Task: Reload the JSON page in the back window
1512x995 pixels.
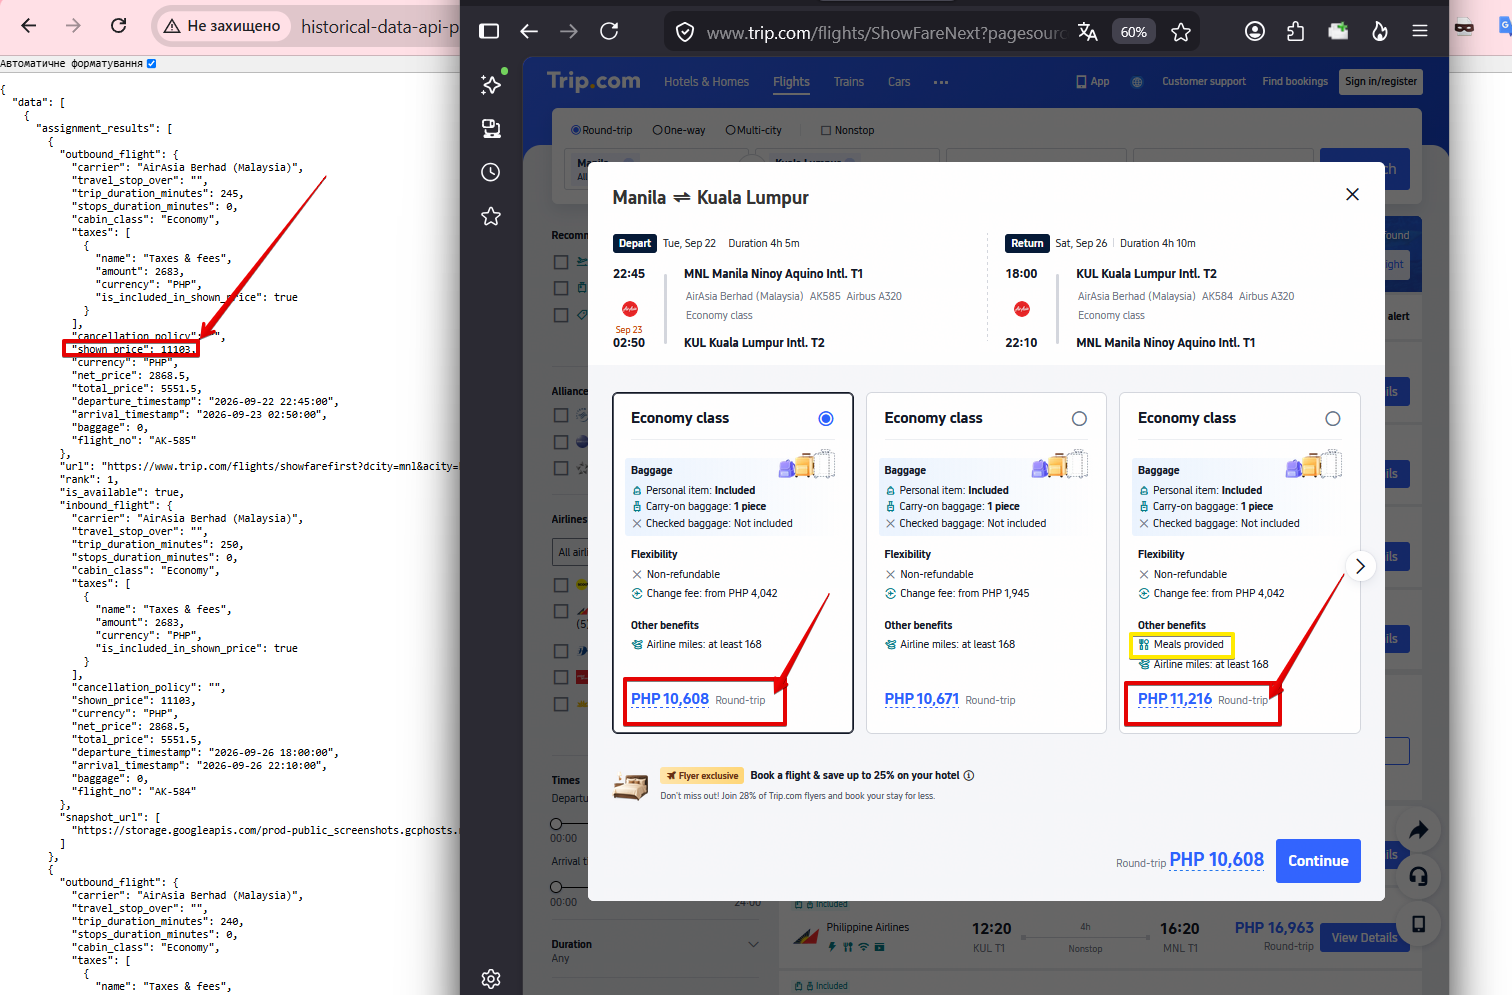Action: tap(119, 26)
